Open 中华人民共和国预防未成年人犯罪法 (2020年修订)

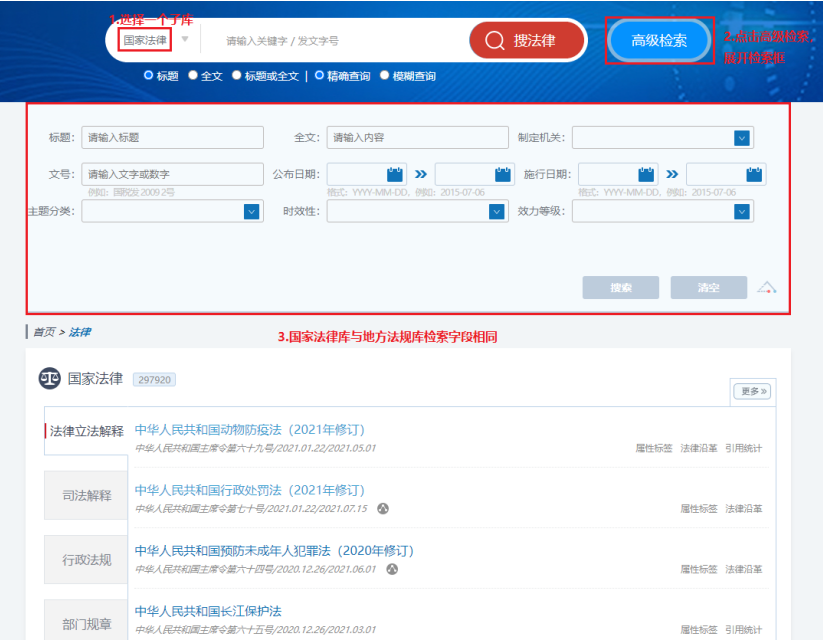pos(274,551)
